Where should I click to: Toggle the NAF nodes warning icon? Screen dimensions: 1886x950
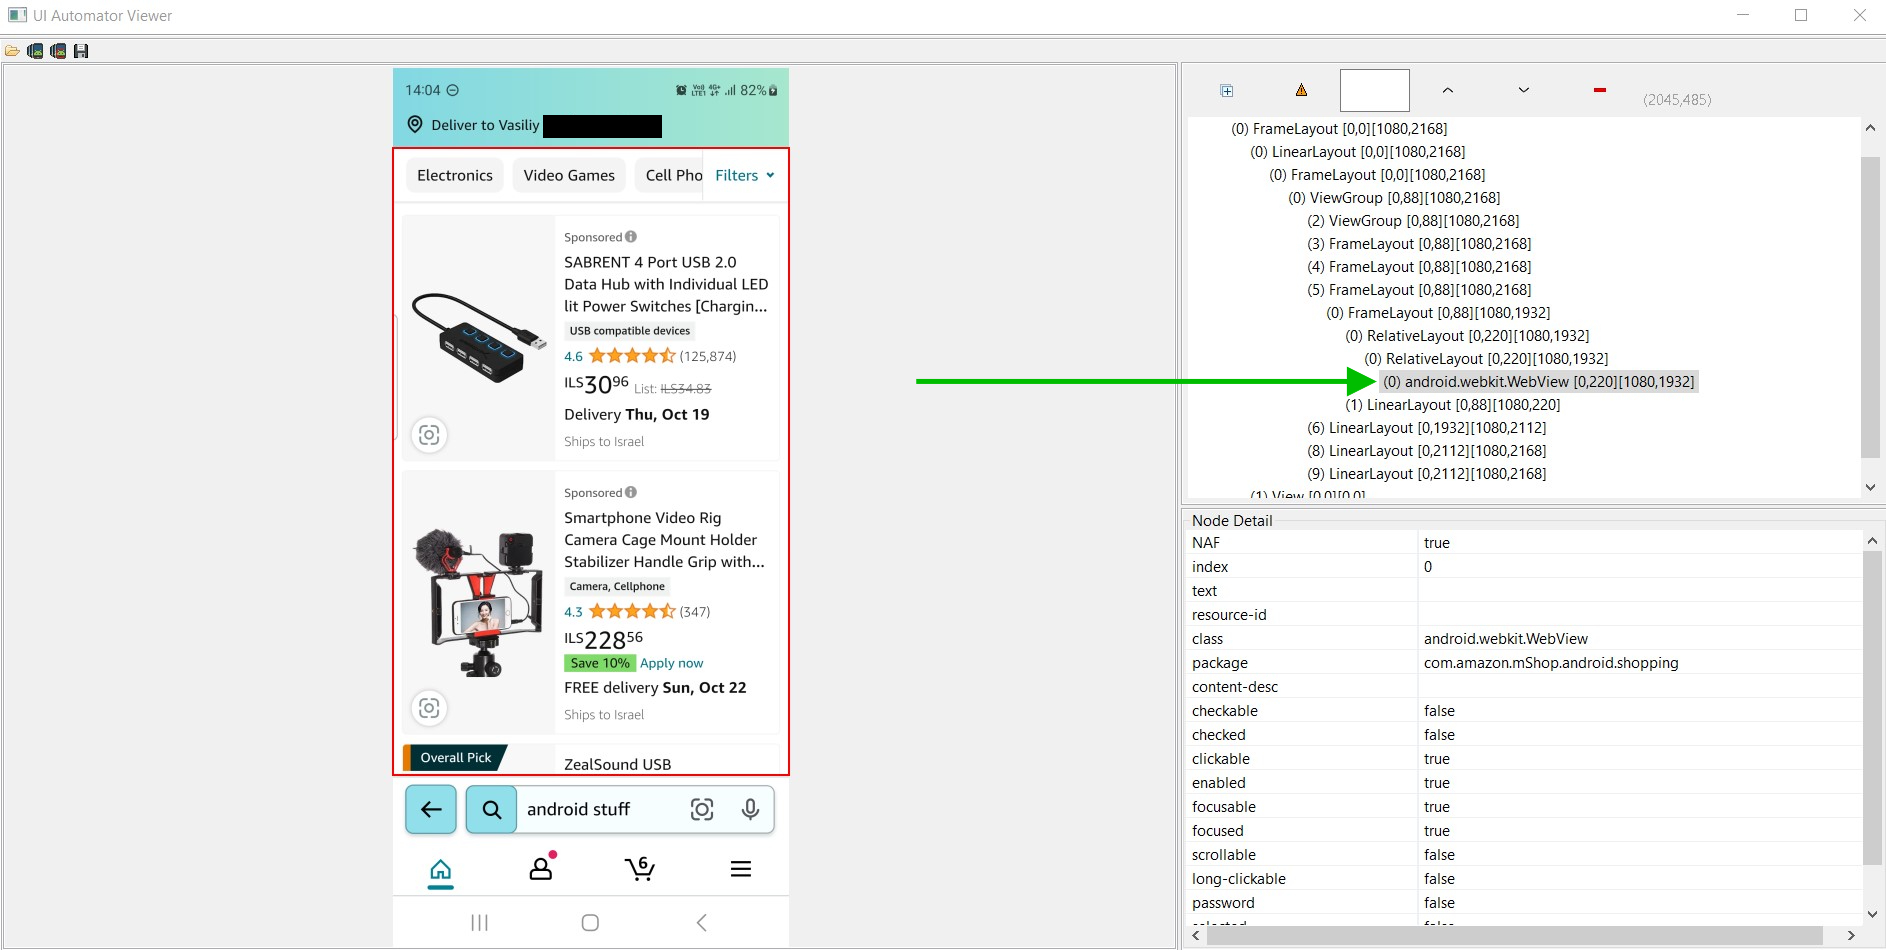pos(1301,90)
